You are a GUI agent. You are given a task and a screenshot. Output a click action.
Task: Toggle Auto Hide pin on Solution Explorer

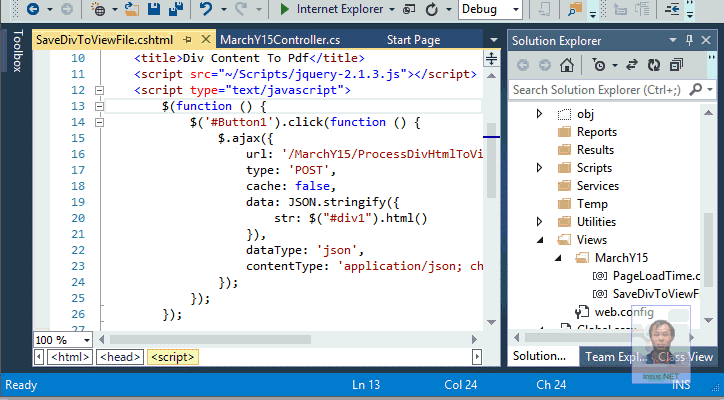[689, 40]
